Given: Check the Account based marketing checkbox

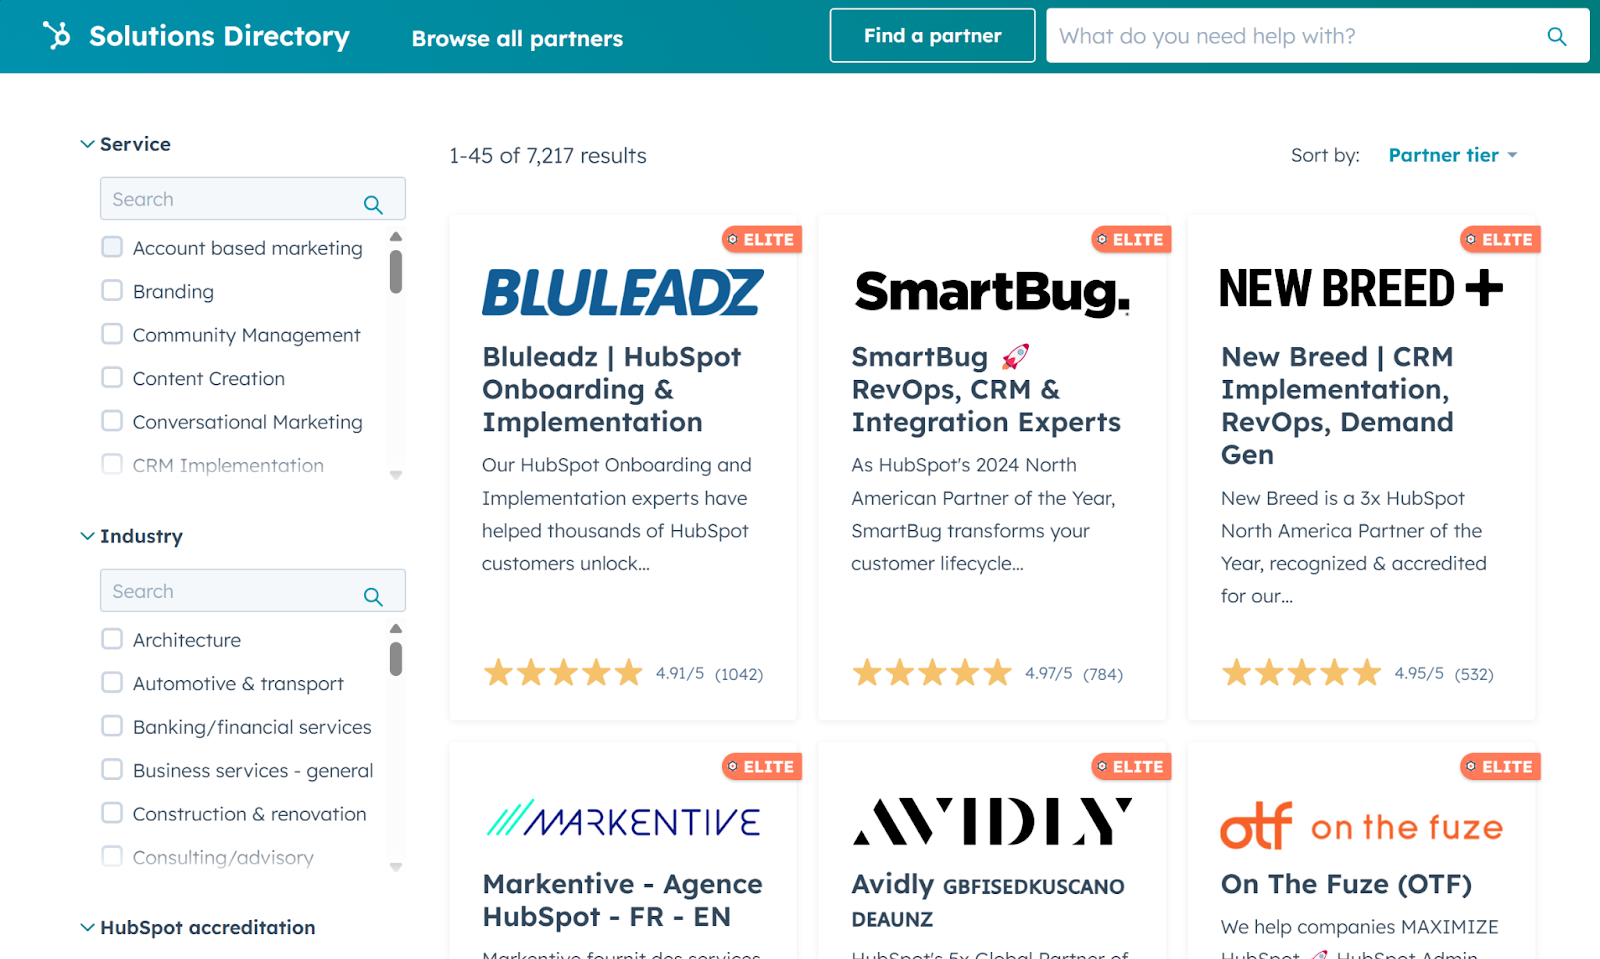Looking at the screenshot, I should [112, 247].
